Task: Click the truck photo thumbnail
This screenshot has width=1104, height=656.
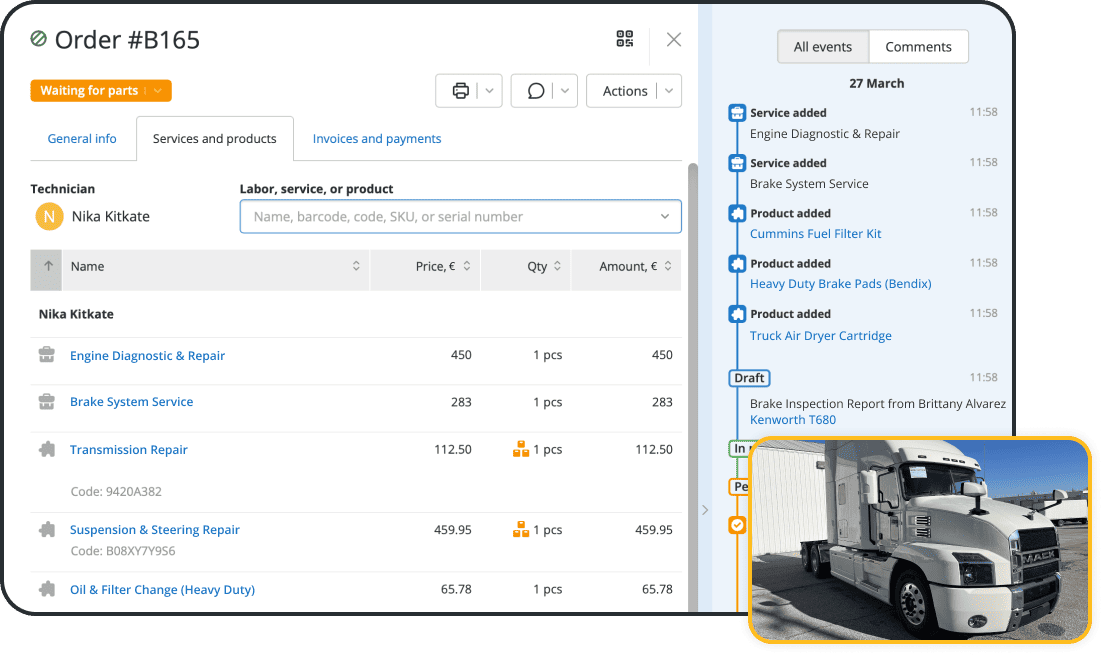Action: 918,538
